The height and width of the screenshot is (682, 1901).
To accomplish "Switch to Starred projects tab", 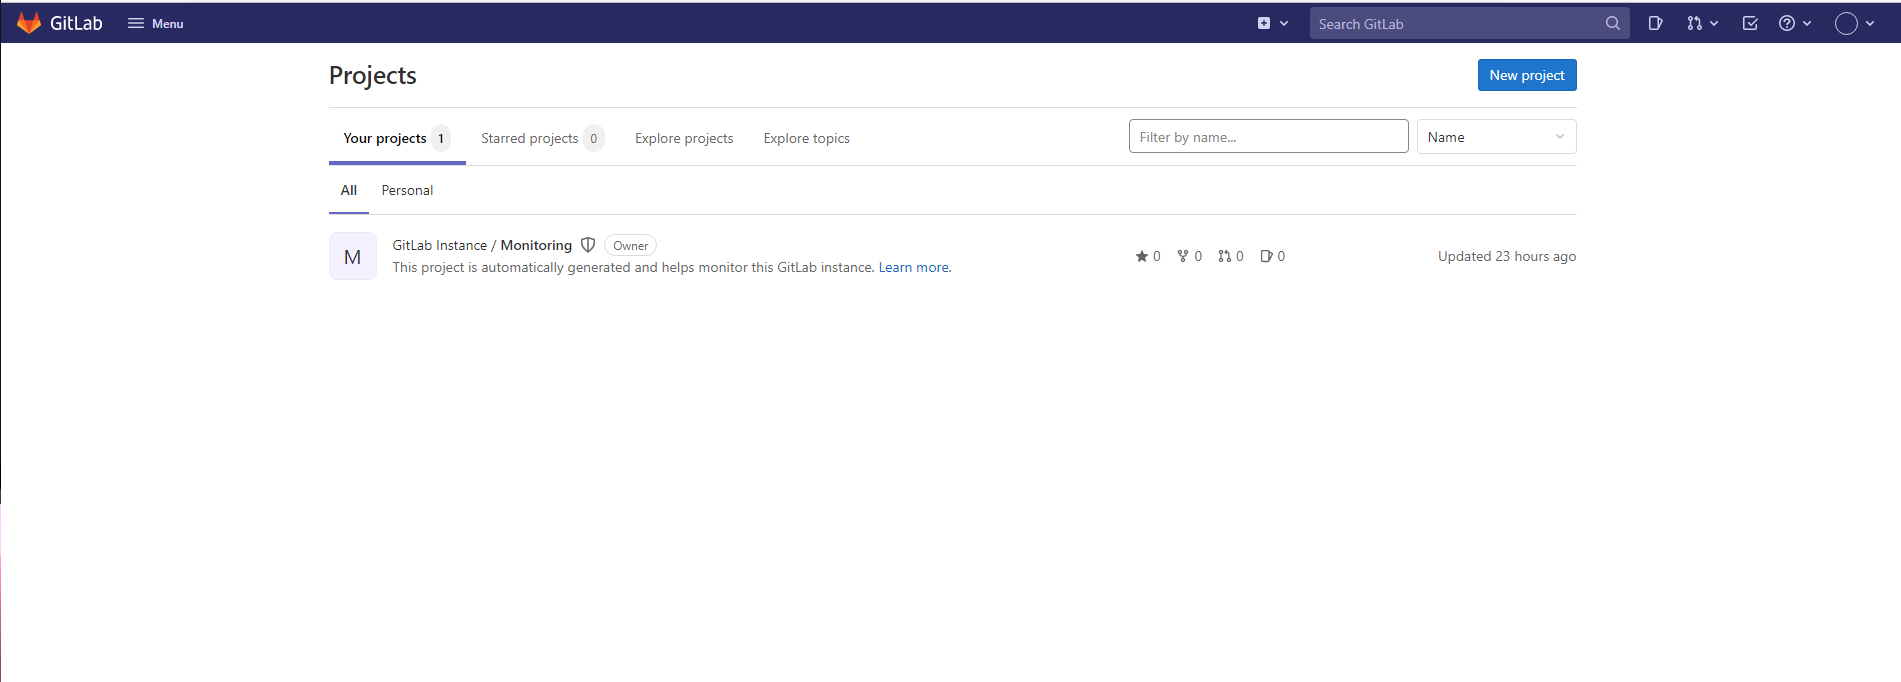I will pyautogui.click(x=542, y=138).
